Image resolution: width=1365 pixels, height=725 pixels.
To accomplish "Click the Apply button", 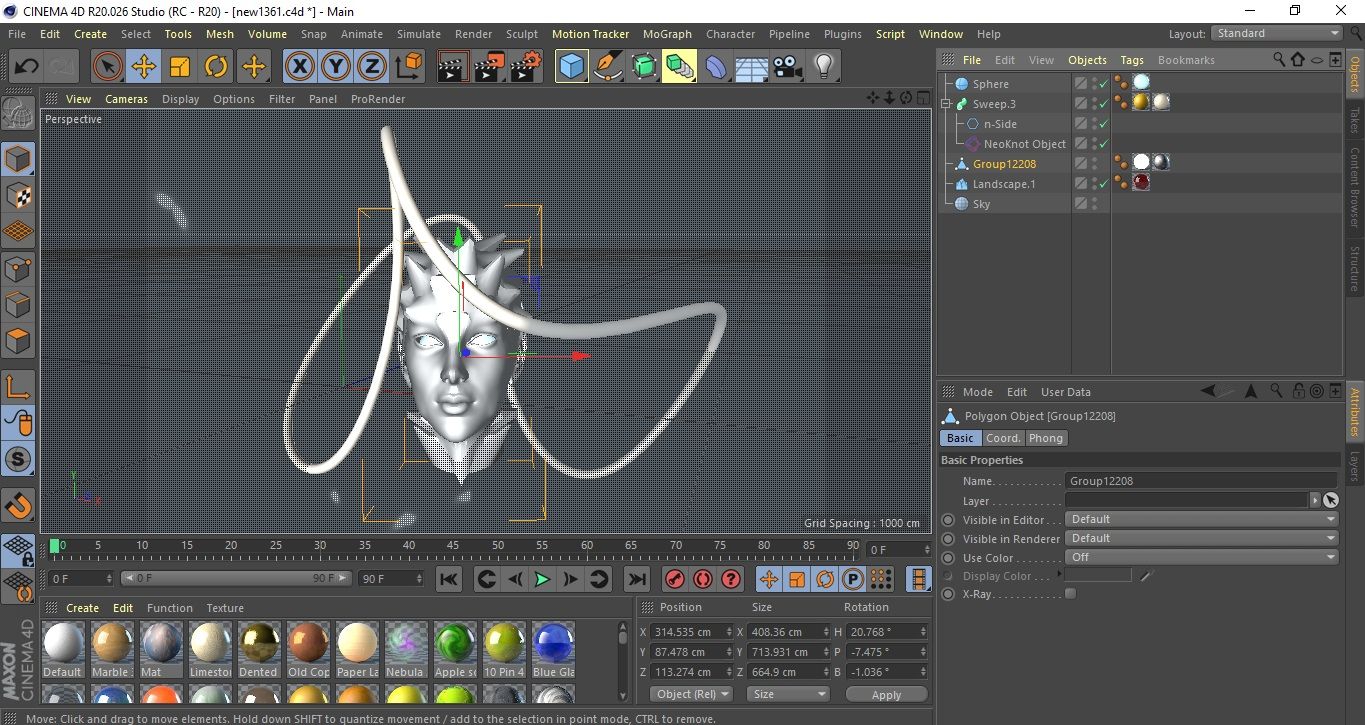I will 886,694.
